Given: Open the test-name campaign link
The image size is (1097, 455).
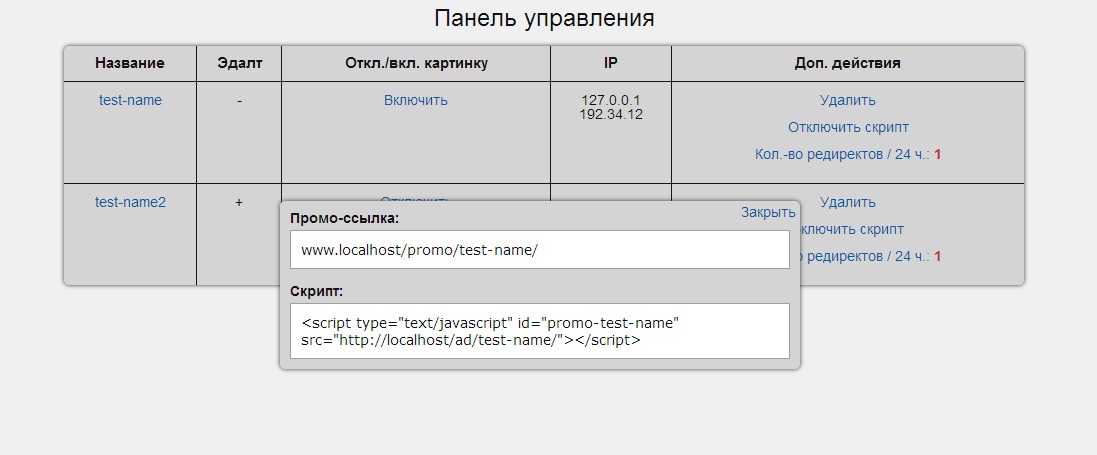Looking at the screenshot, I should pos(130,100).
